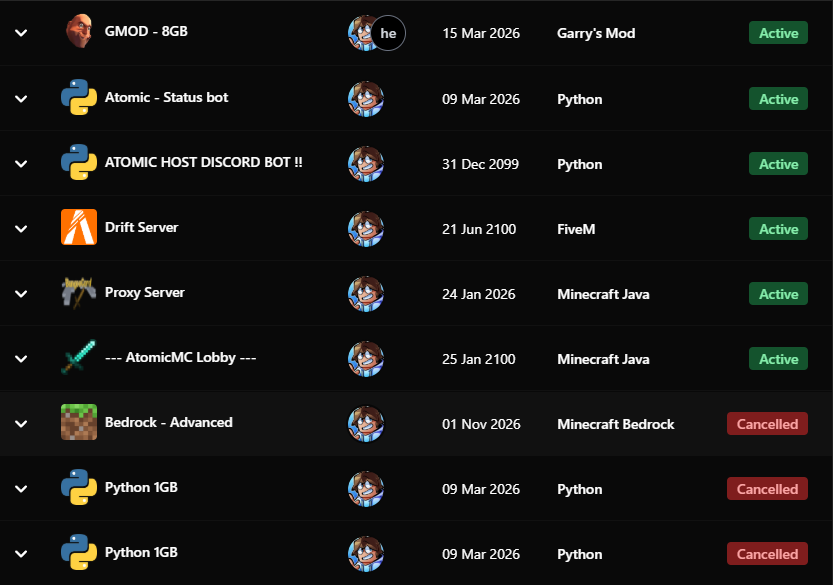Expand the AtomicMC Lobby entry
The height and width of the screenshot is (585, 833).
click(20, 357)
